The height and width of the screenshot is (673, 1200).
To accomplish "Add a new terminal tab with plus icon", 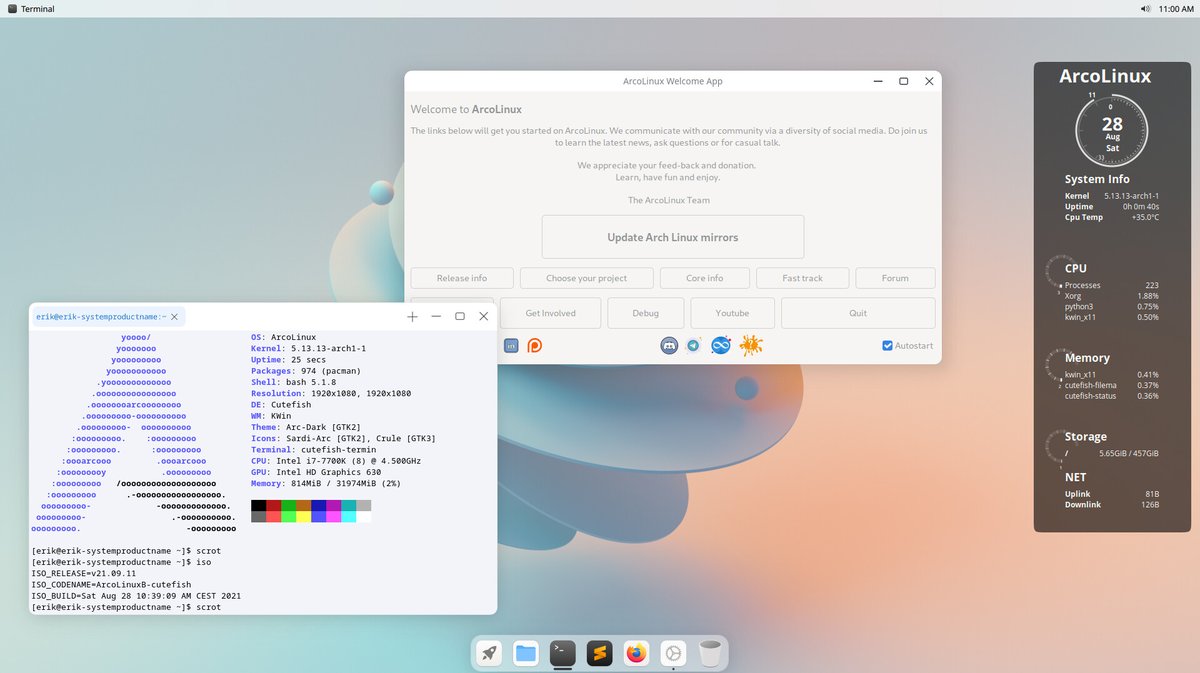I will pyautogui.click(x=412, y=316).
